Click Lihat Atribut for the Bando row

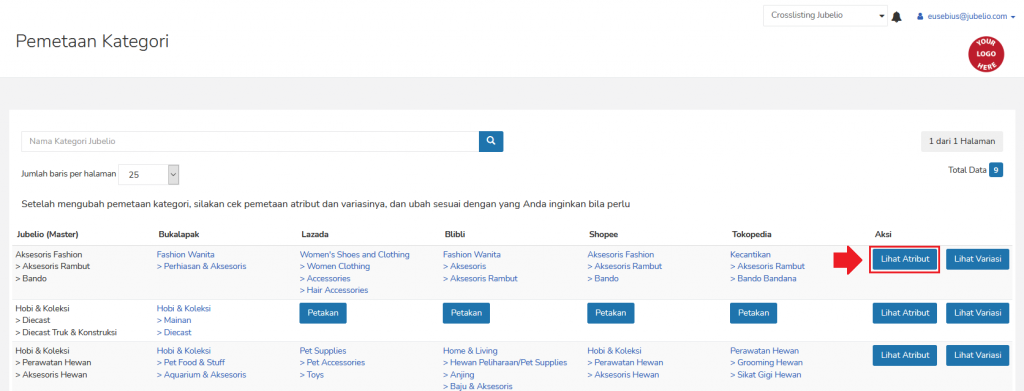(904, 259)
